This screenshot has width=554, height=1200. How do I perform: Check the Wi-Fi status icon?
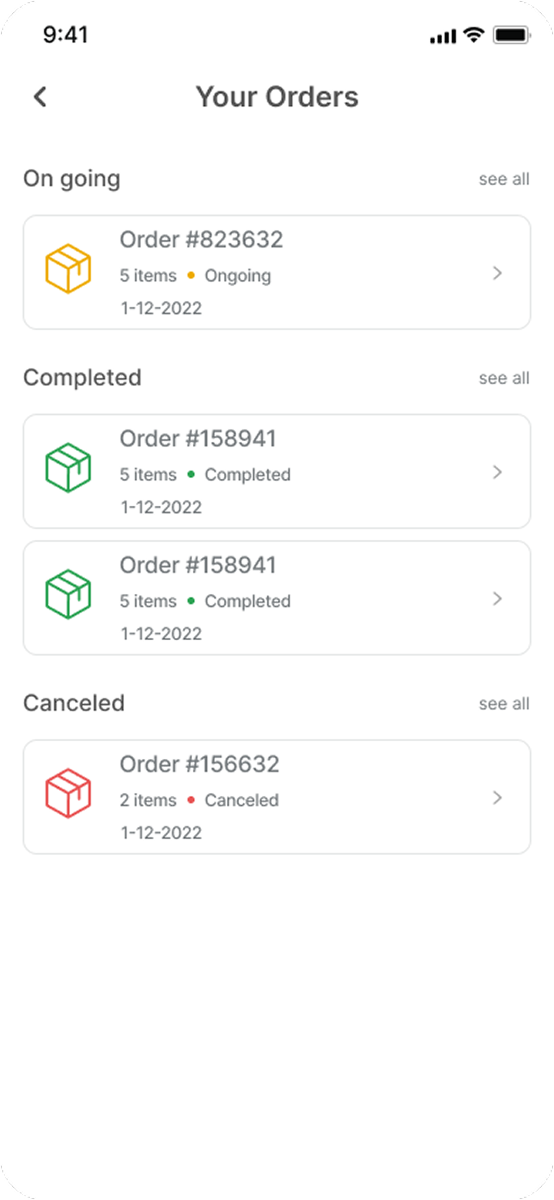click(473, 35)
